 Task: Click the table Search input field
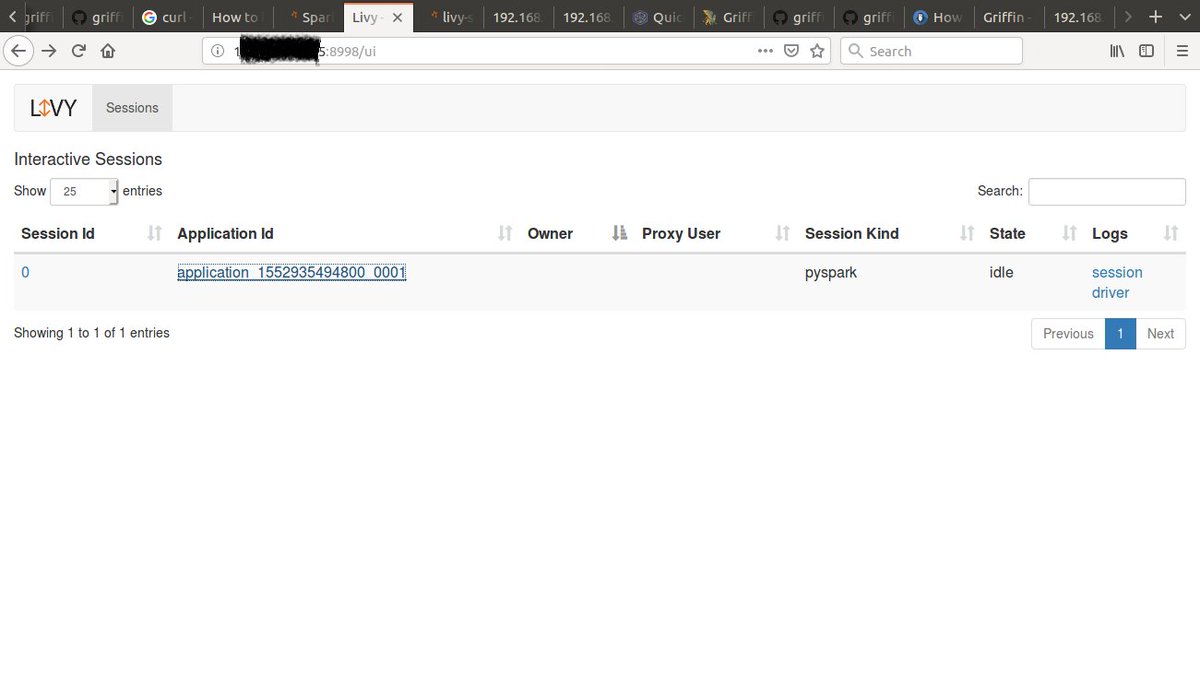(x=1106, y=191)
